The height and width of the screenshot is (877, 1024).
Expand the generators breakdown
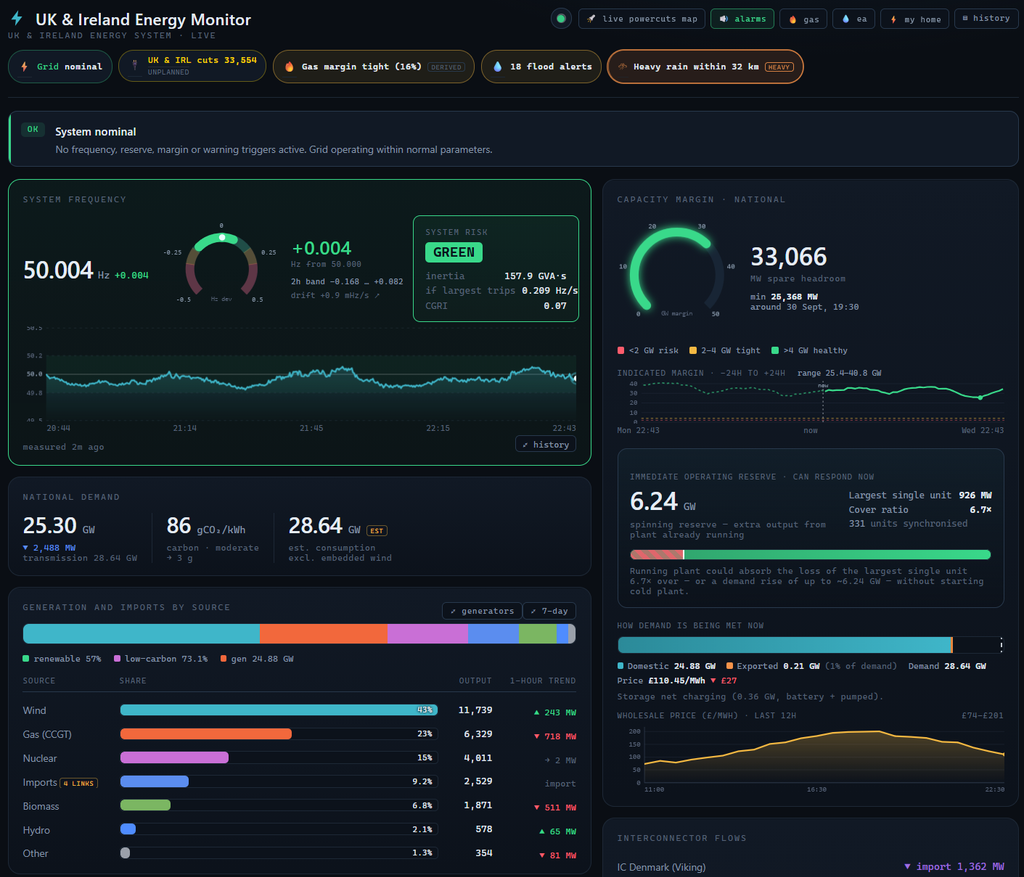(x=482, y=611)
